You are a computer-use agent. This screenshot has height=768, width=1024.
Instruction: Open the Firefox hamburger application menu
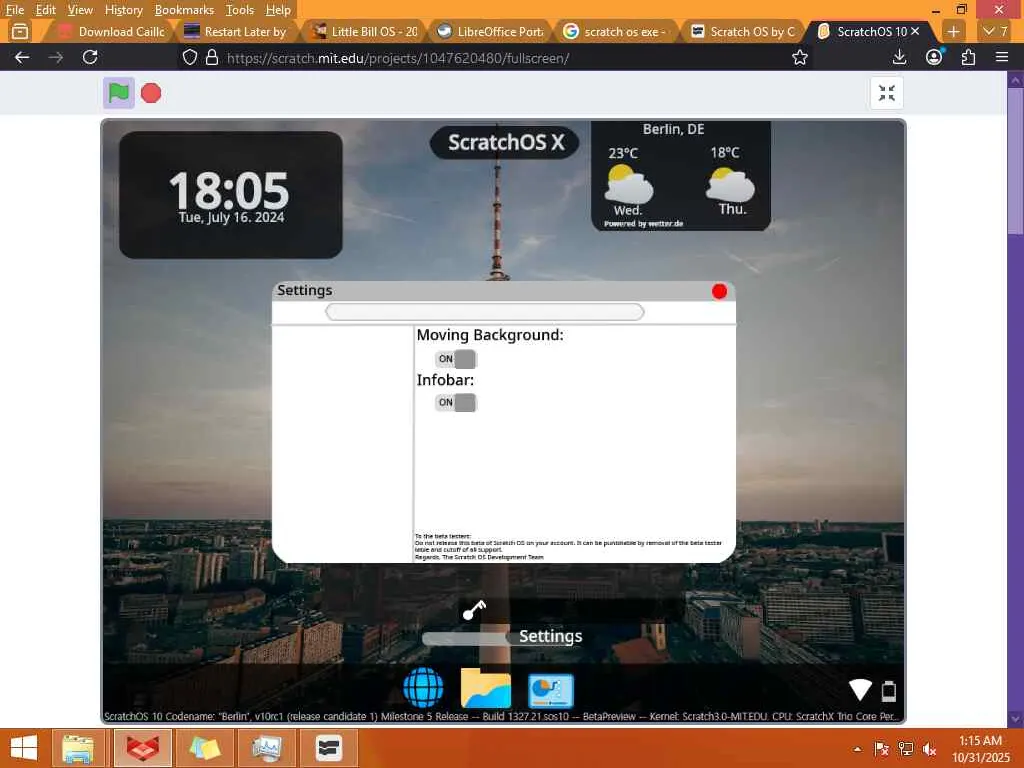[1002, 57]
